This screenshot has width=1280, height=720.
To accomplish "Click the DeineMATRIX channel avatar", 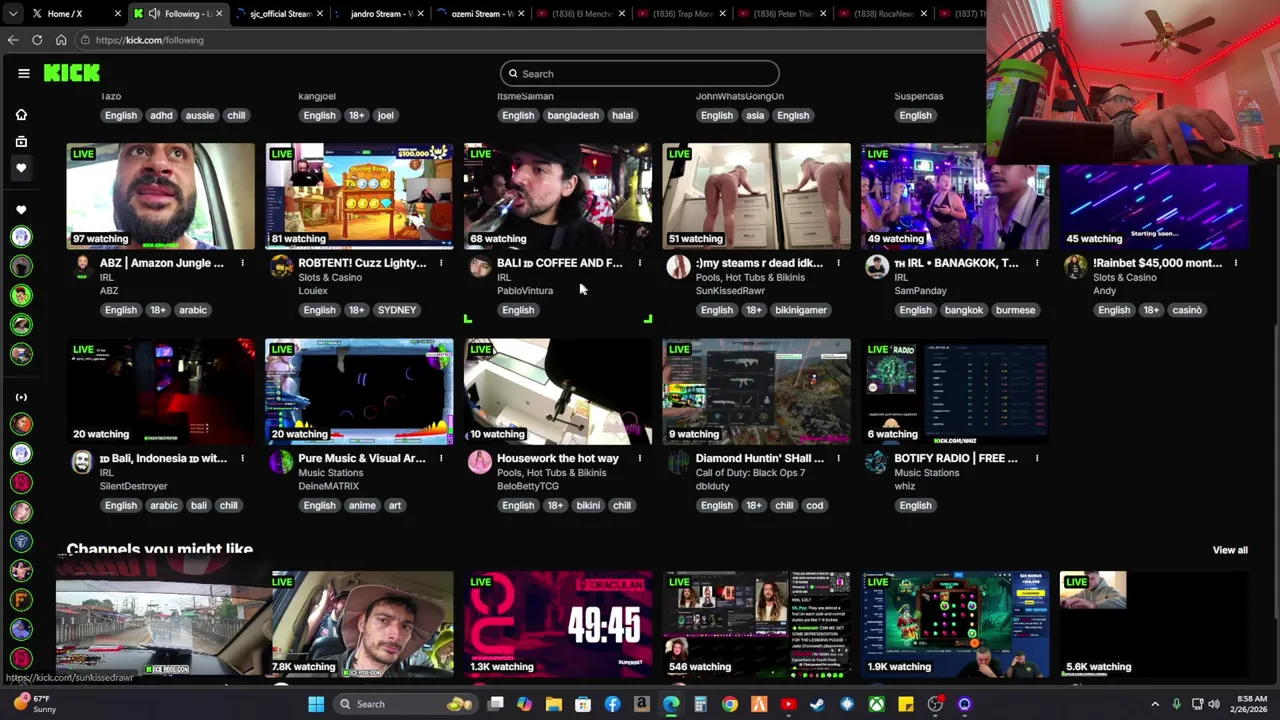I will 281,461.
